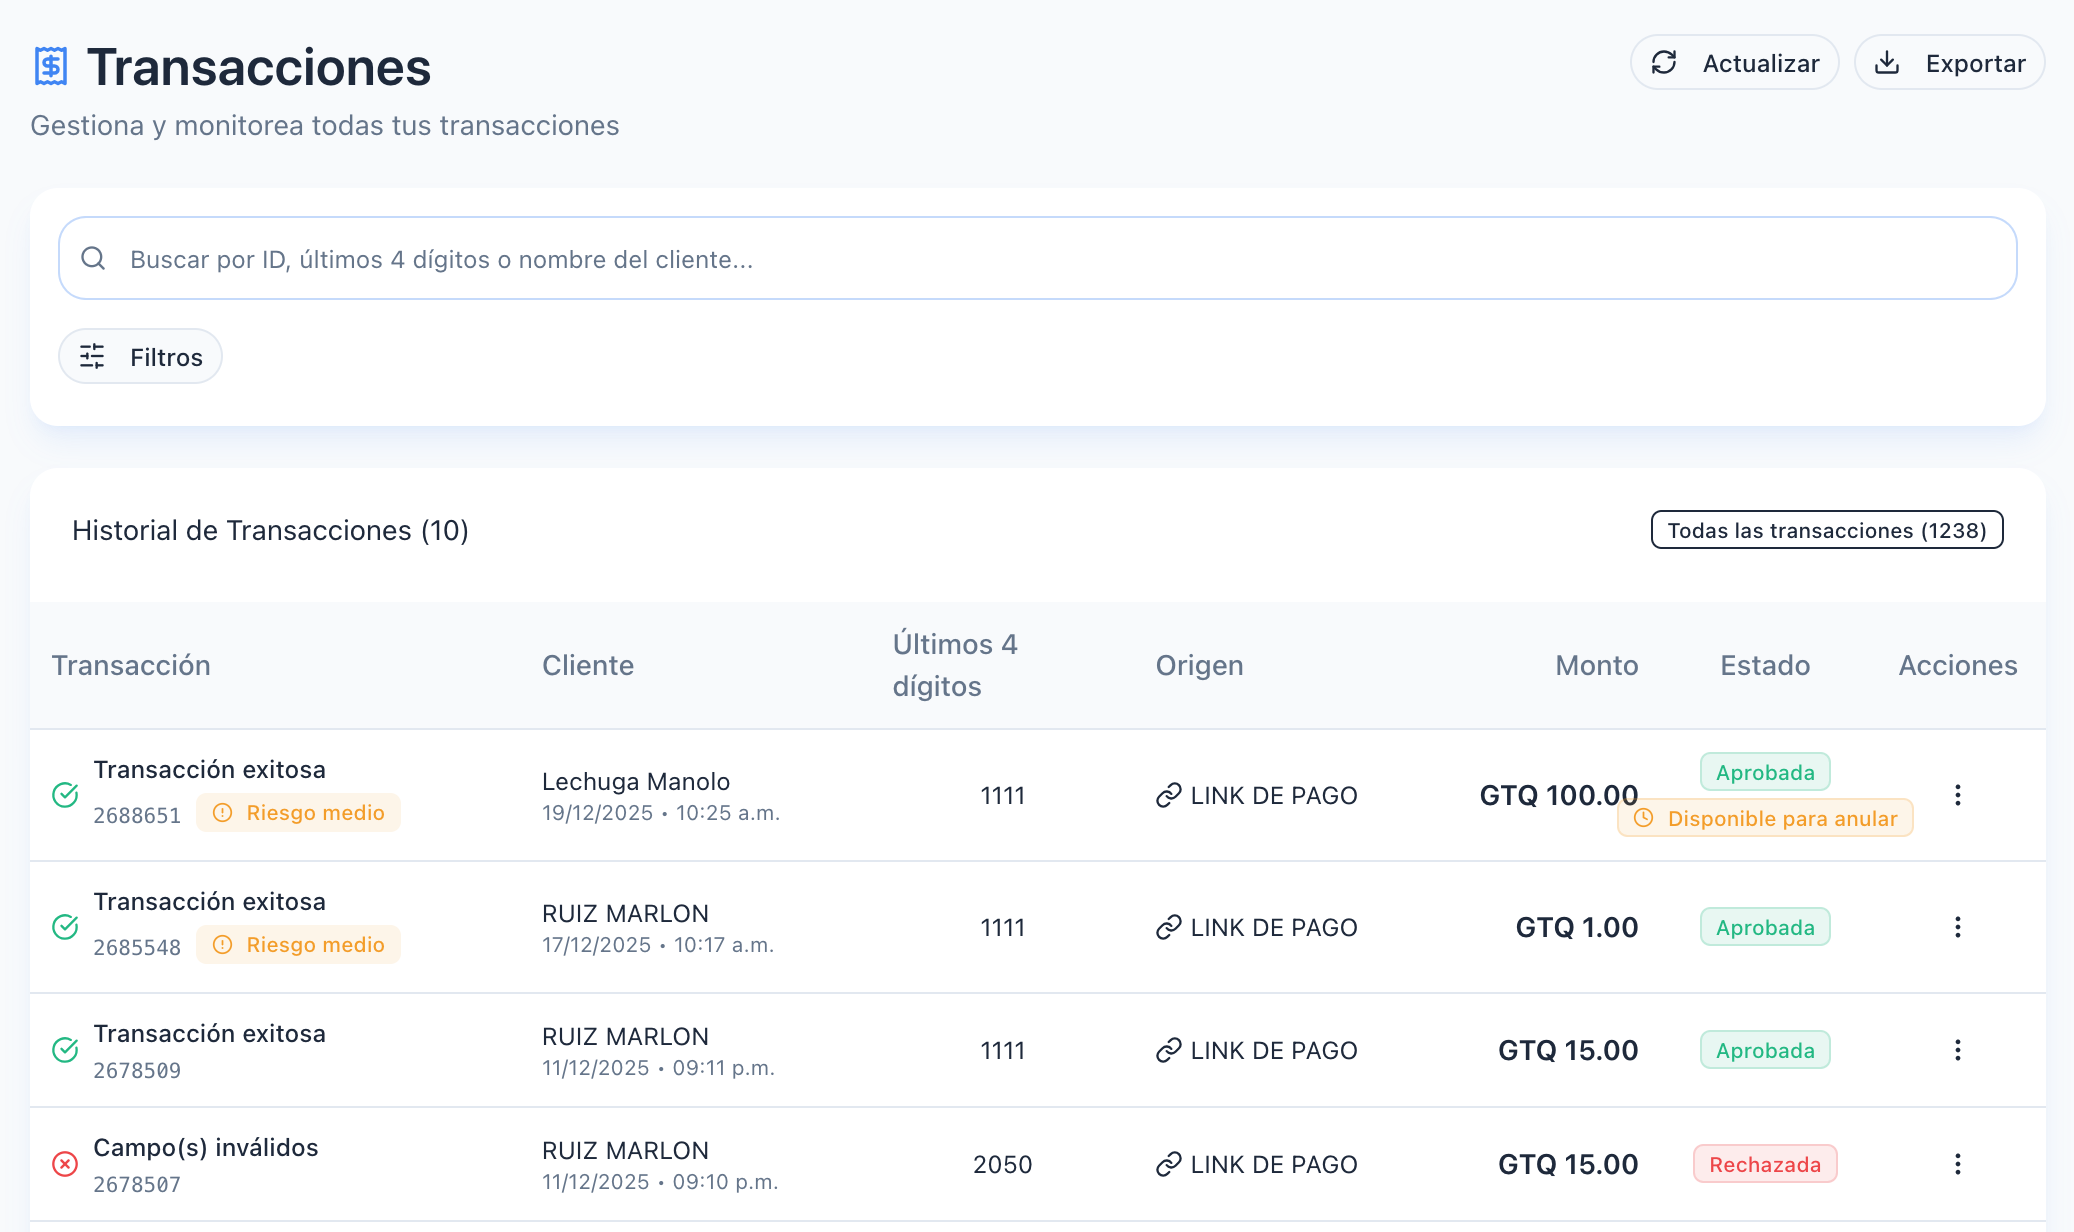2074x1232 pixels.
Task: Open actions menu for rejected transaction 2678507
Action: click(x=1957, y=1164)
